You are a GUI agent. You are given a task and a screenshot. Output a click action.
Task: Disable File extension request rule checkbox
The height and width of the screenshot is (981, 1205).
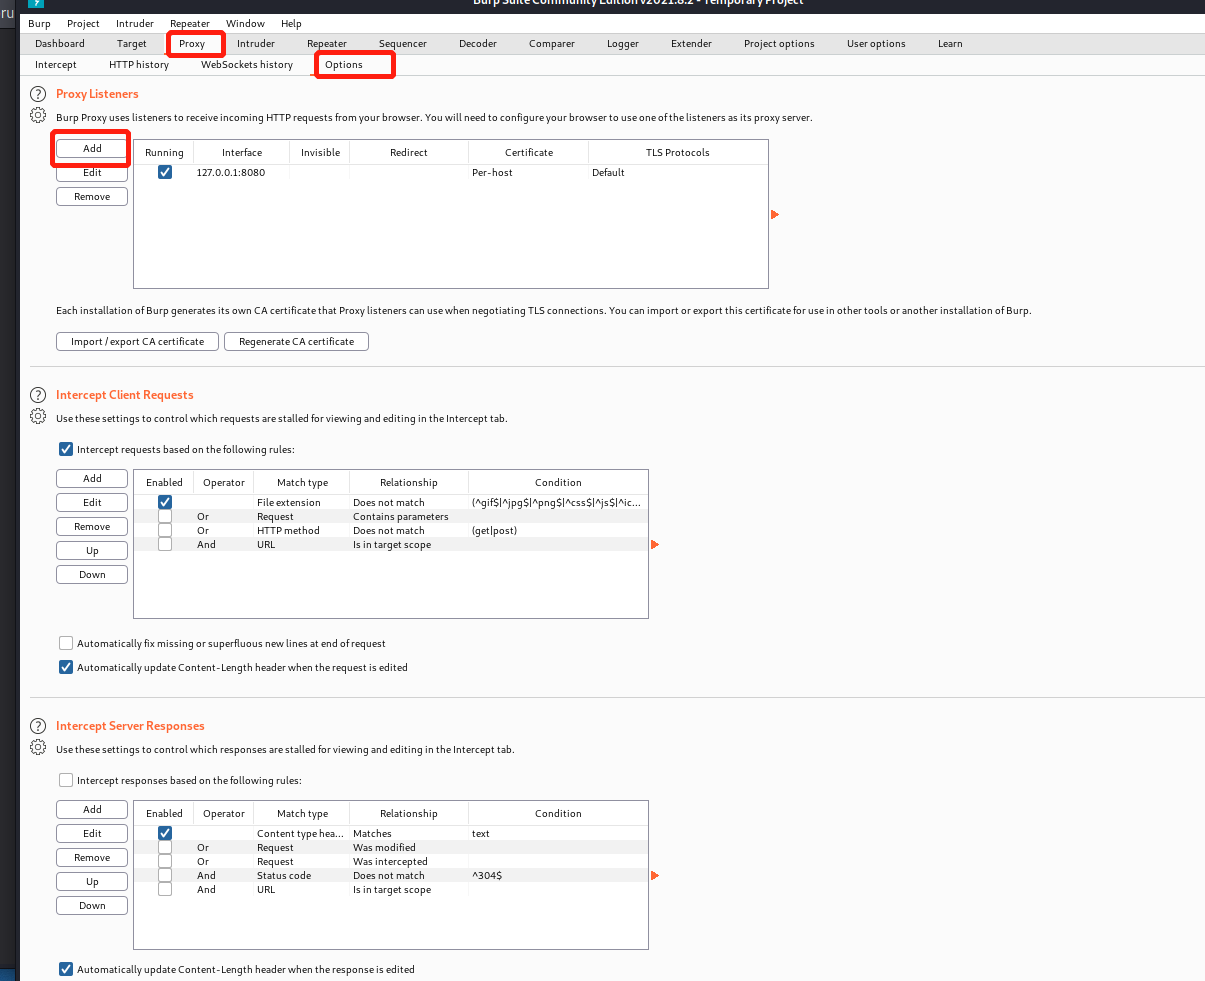pos(165,502)
